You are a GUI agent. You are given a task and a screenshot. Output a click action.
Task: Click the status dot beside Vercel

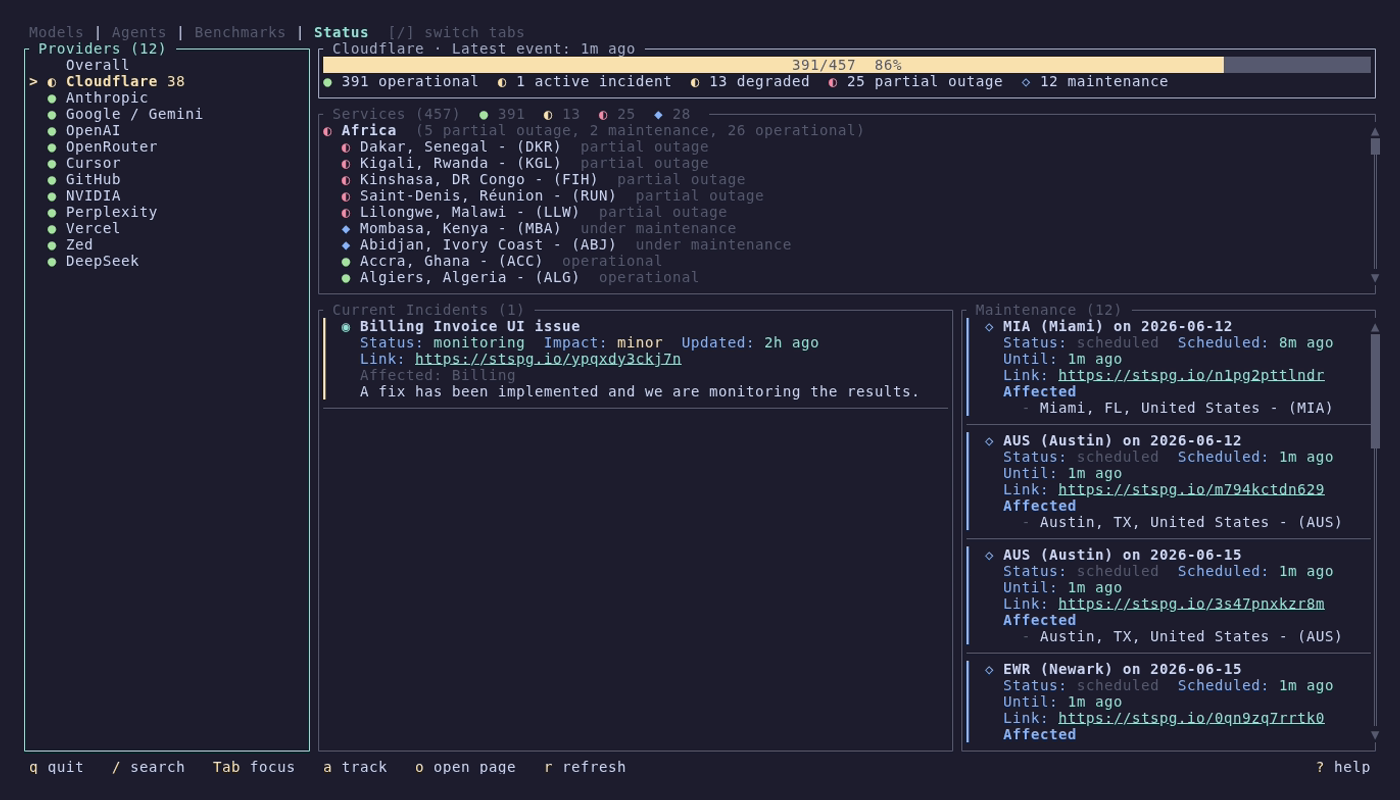(x=52, y=228)
